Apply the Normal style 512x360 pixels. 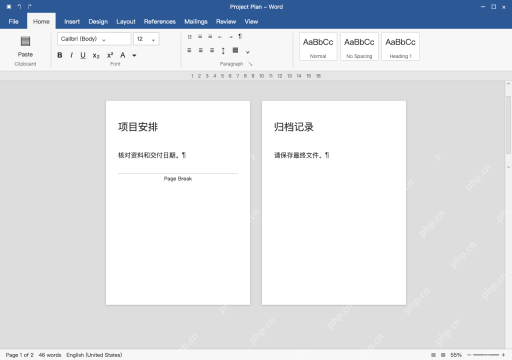[x=318, y=47]
